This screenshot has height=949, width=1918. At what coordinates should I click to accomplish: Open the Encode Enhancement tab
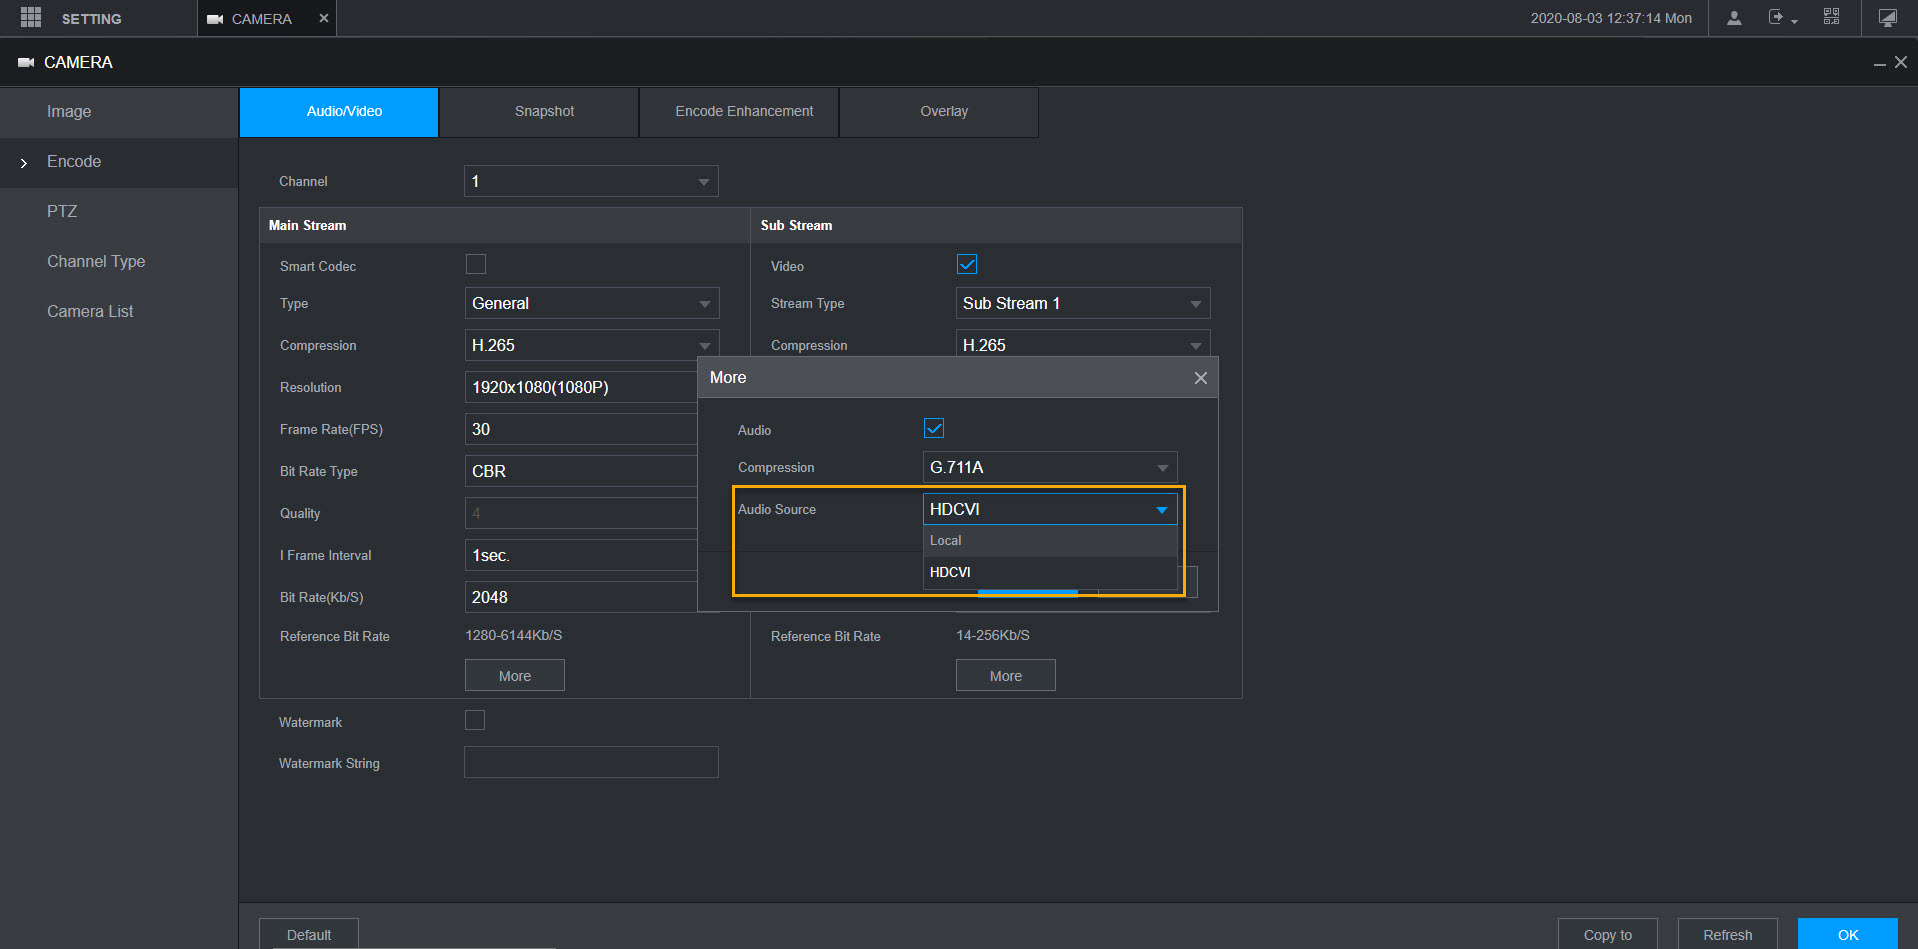[743, 112]
